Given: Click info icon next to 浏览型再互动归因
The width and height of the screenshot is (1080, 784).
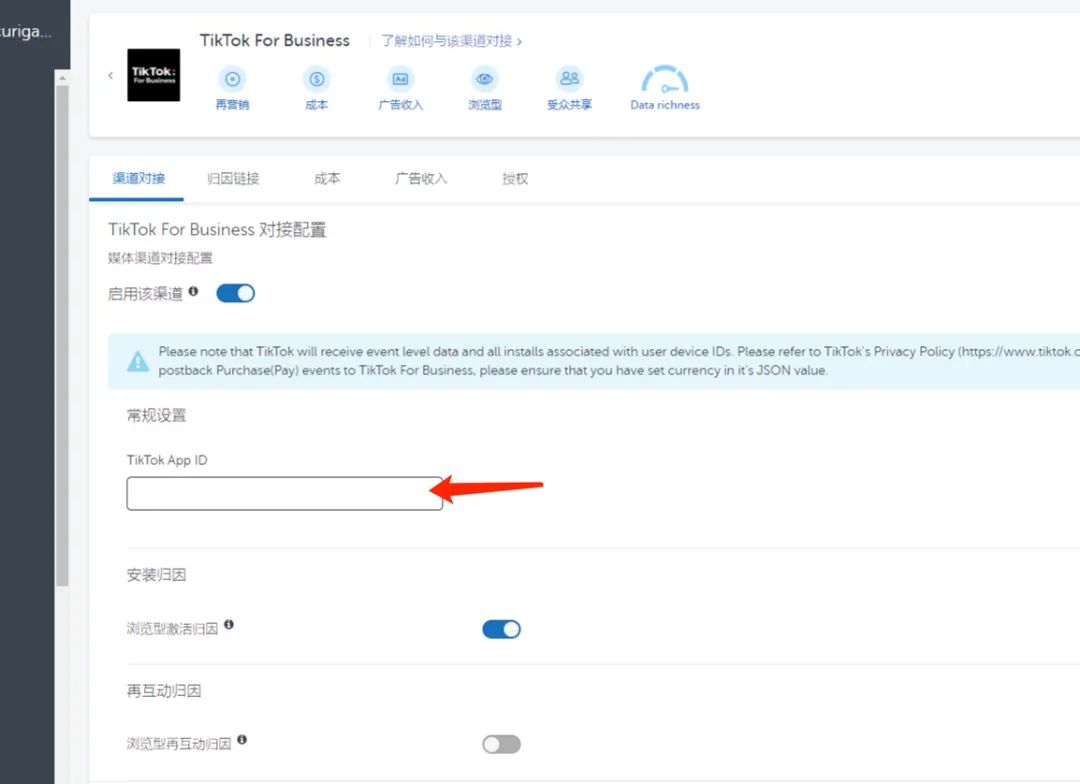Looking at the screenshot, I should click(242, 740).
